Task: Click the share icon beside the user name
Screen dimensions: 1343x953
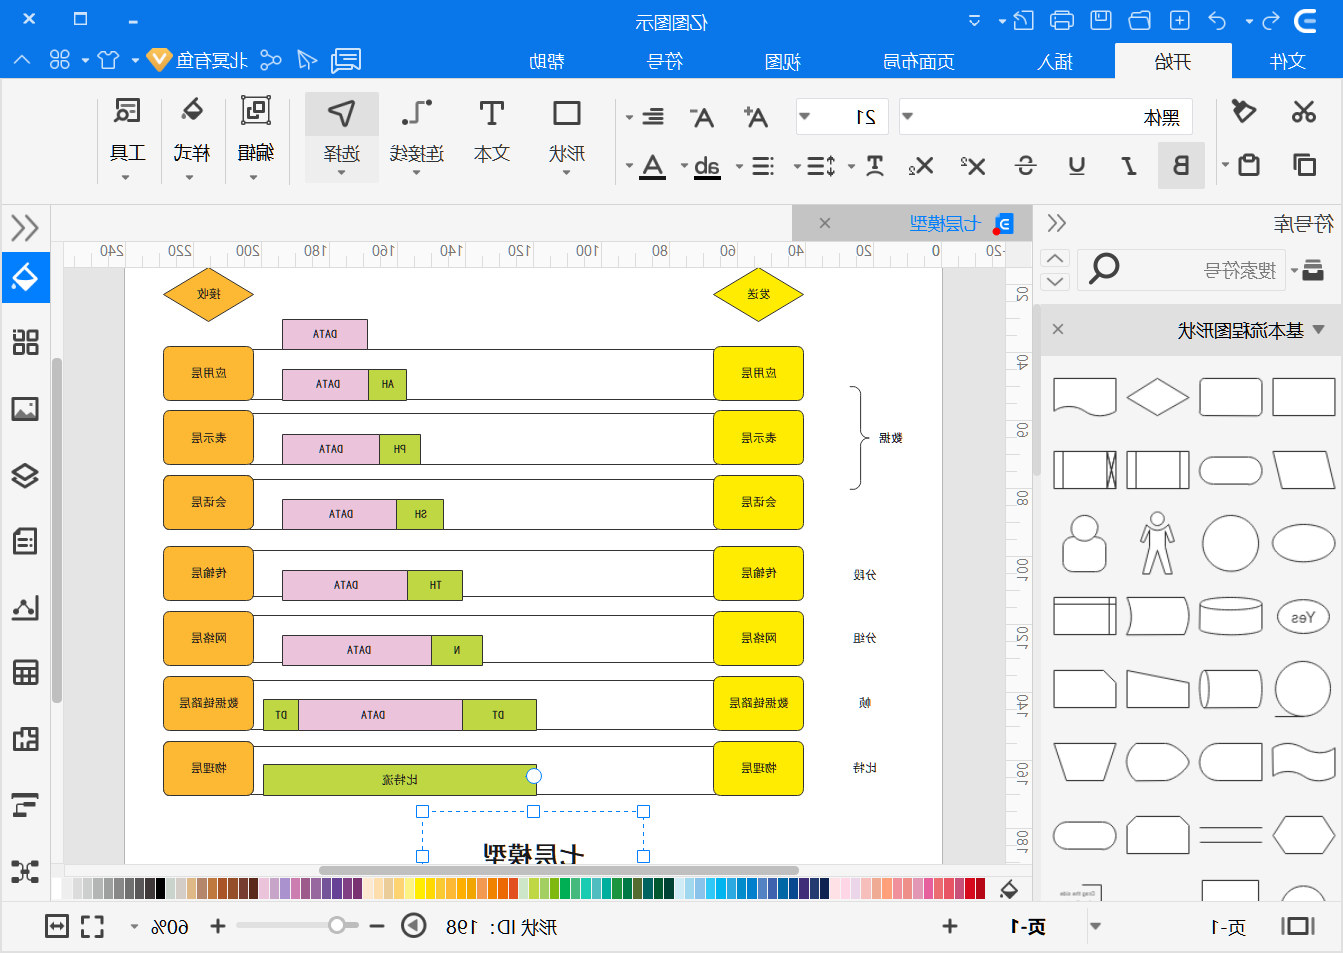Action: pyautogui.click(x=271, y=60)
